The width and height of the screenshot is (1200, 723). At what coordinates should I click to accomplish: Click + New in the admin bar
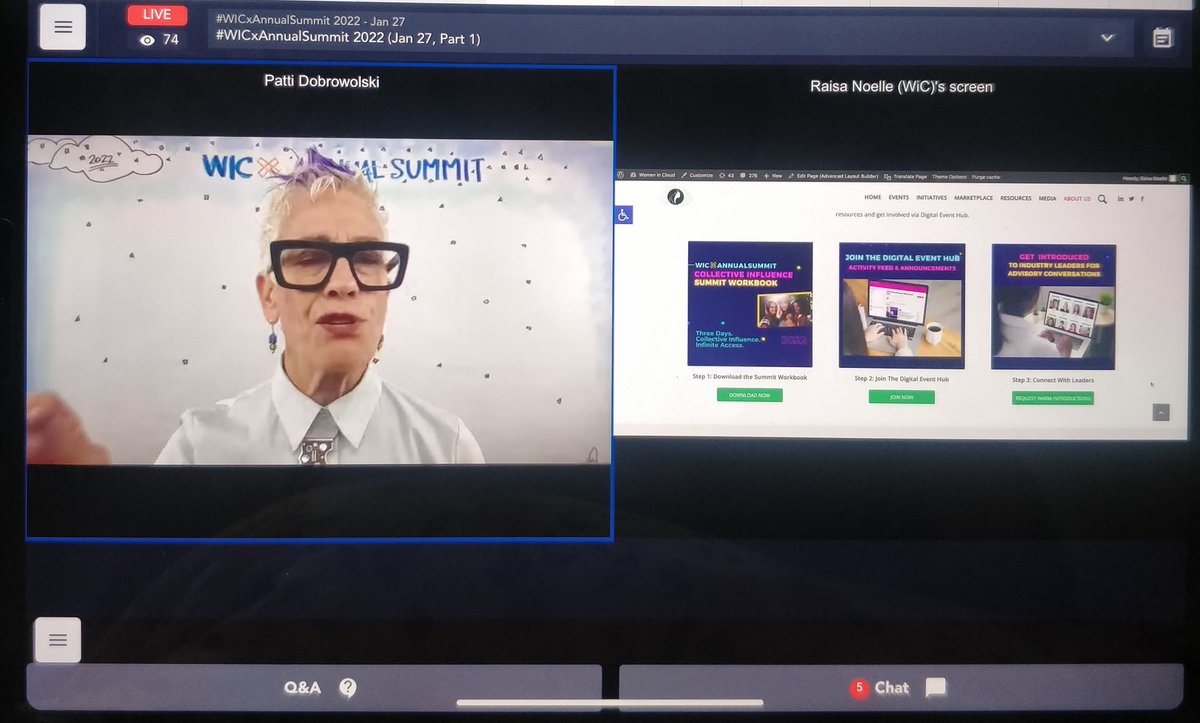773,175
